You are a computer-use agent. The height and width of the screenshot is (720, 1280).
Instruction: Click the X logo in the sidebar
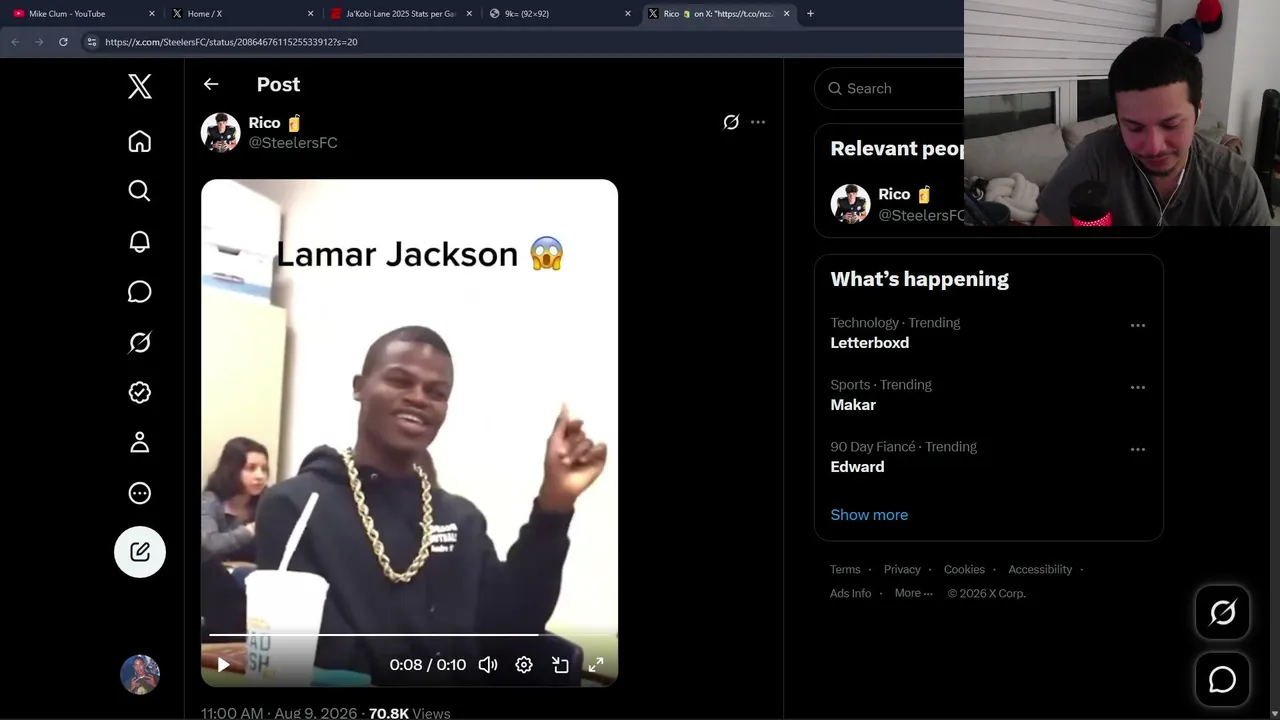pyautogui.click(x=140, y=87)
